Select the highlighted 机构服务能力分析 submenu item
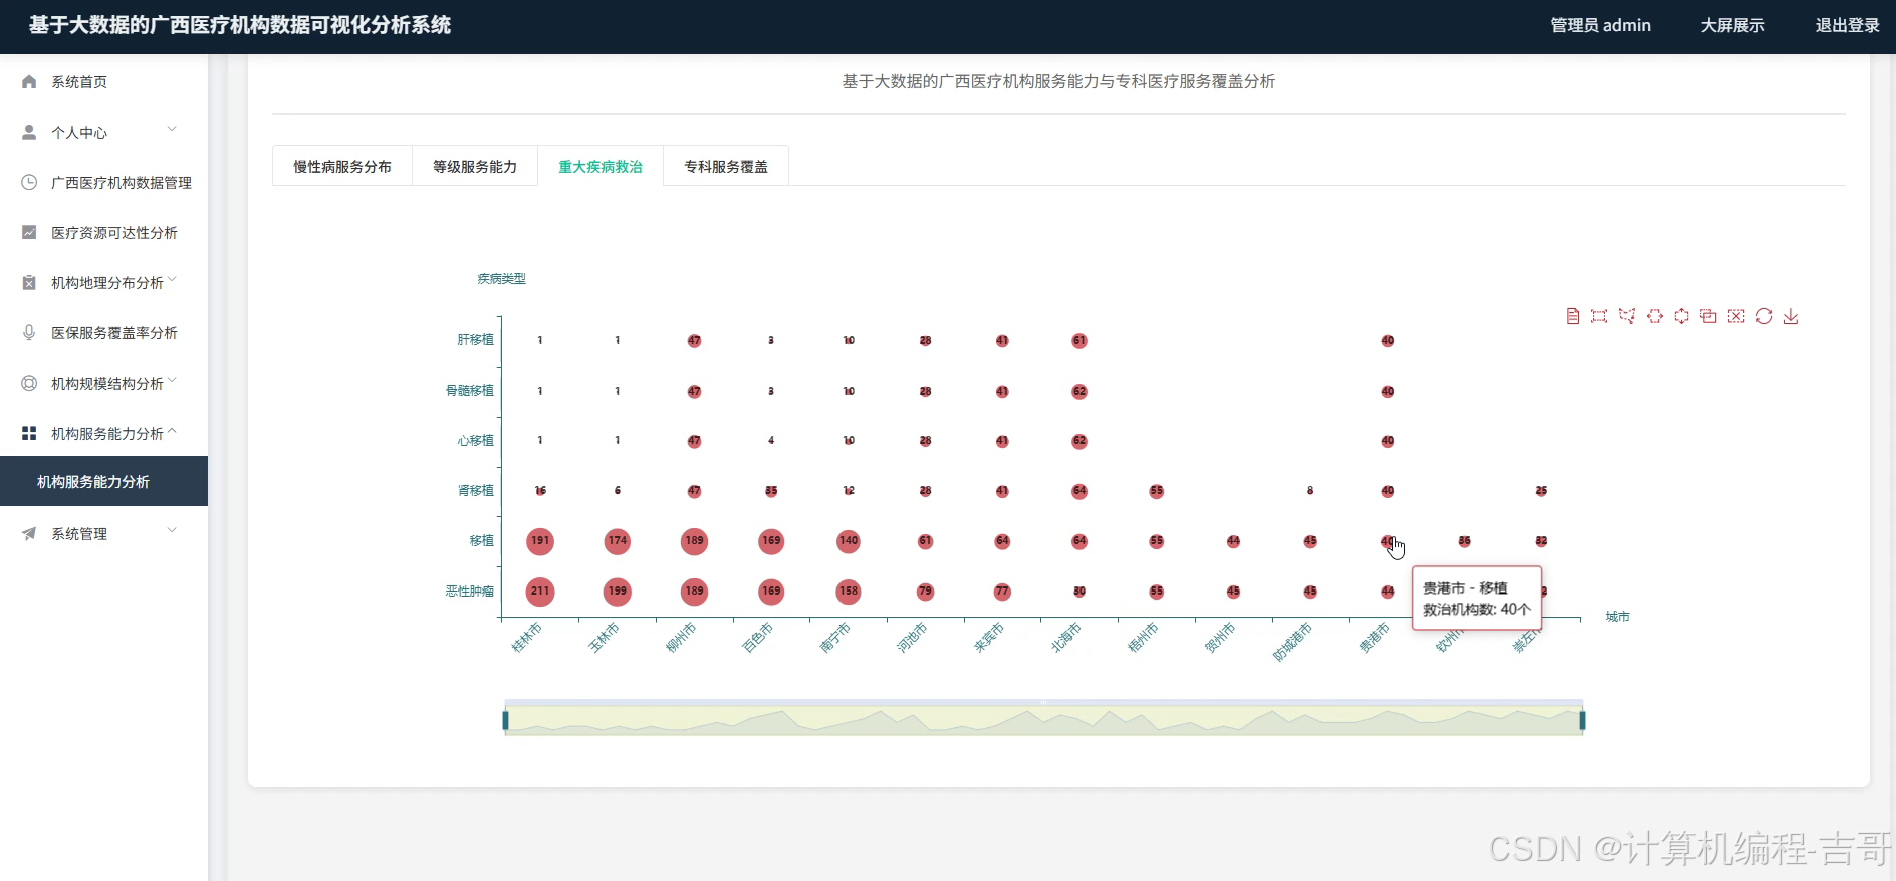The width and height of the screenshot is (1896, 881). [104, 481]
